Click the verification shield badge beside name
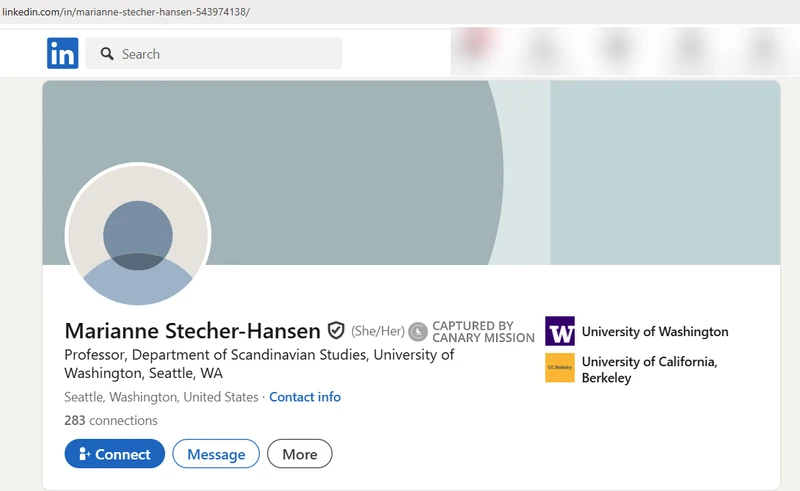The width and height of the screenshot is (800, 491). pos(336,331)
